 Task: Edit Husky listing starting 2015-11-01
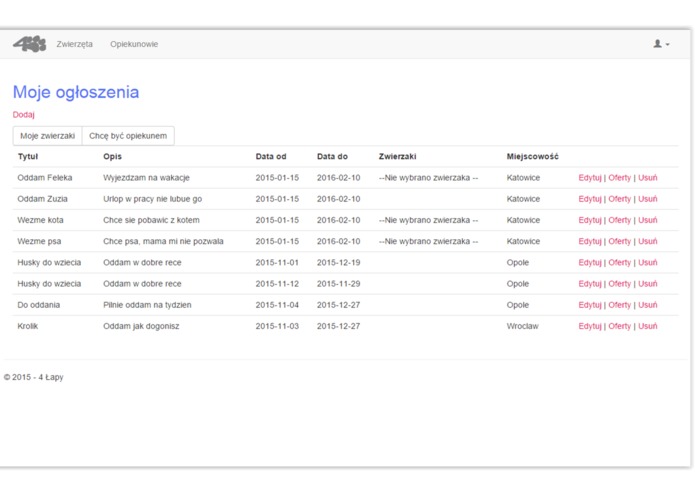click(x=590, y=263)
